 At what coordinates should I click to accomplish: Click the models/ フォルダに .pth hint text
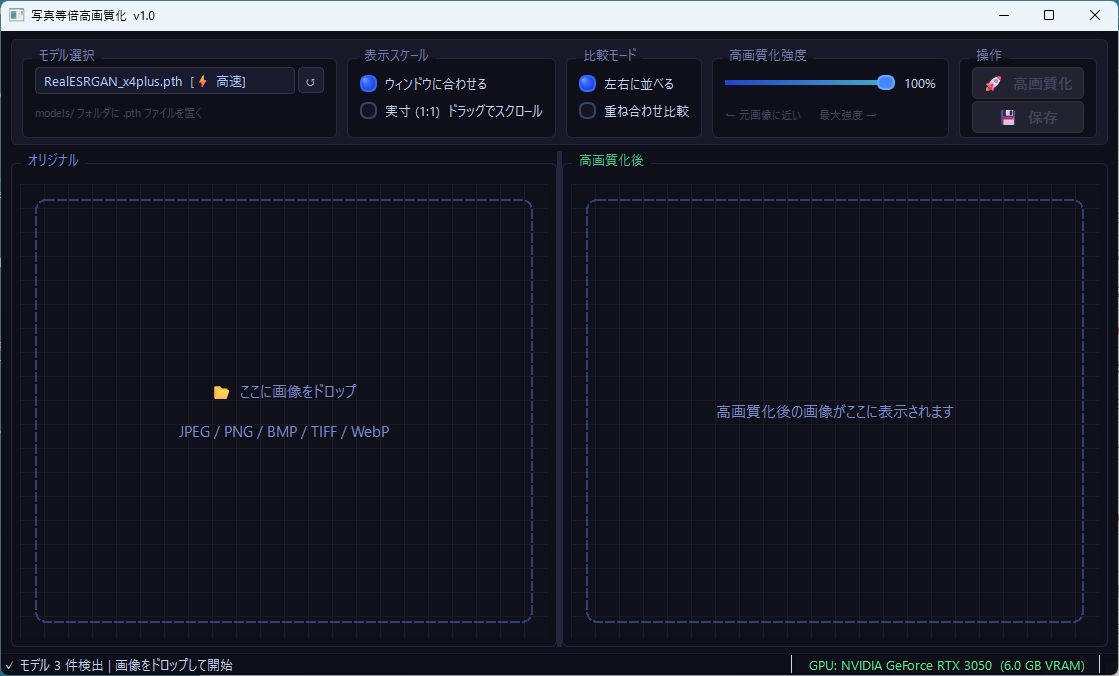pyautogui.click(x=119, y=113)
